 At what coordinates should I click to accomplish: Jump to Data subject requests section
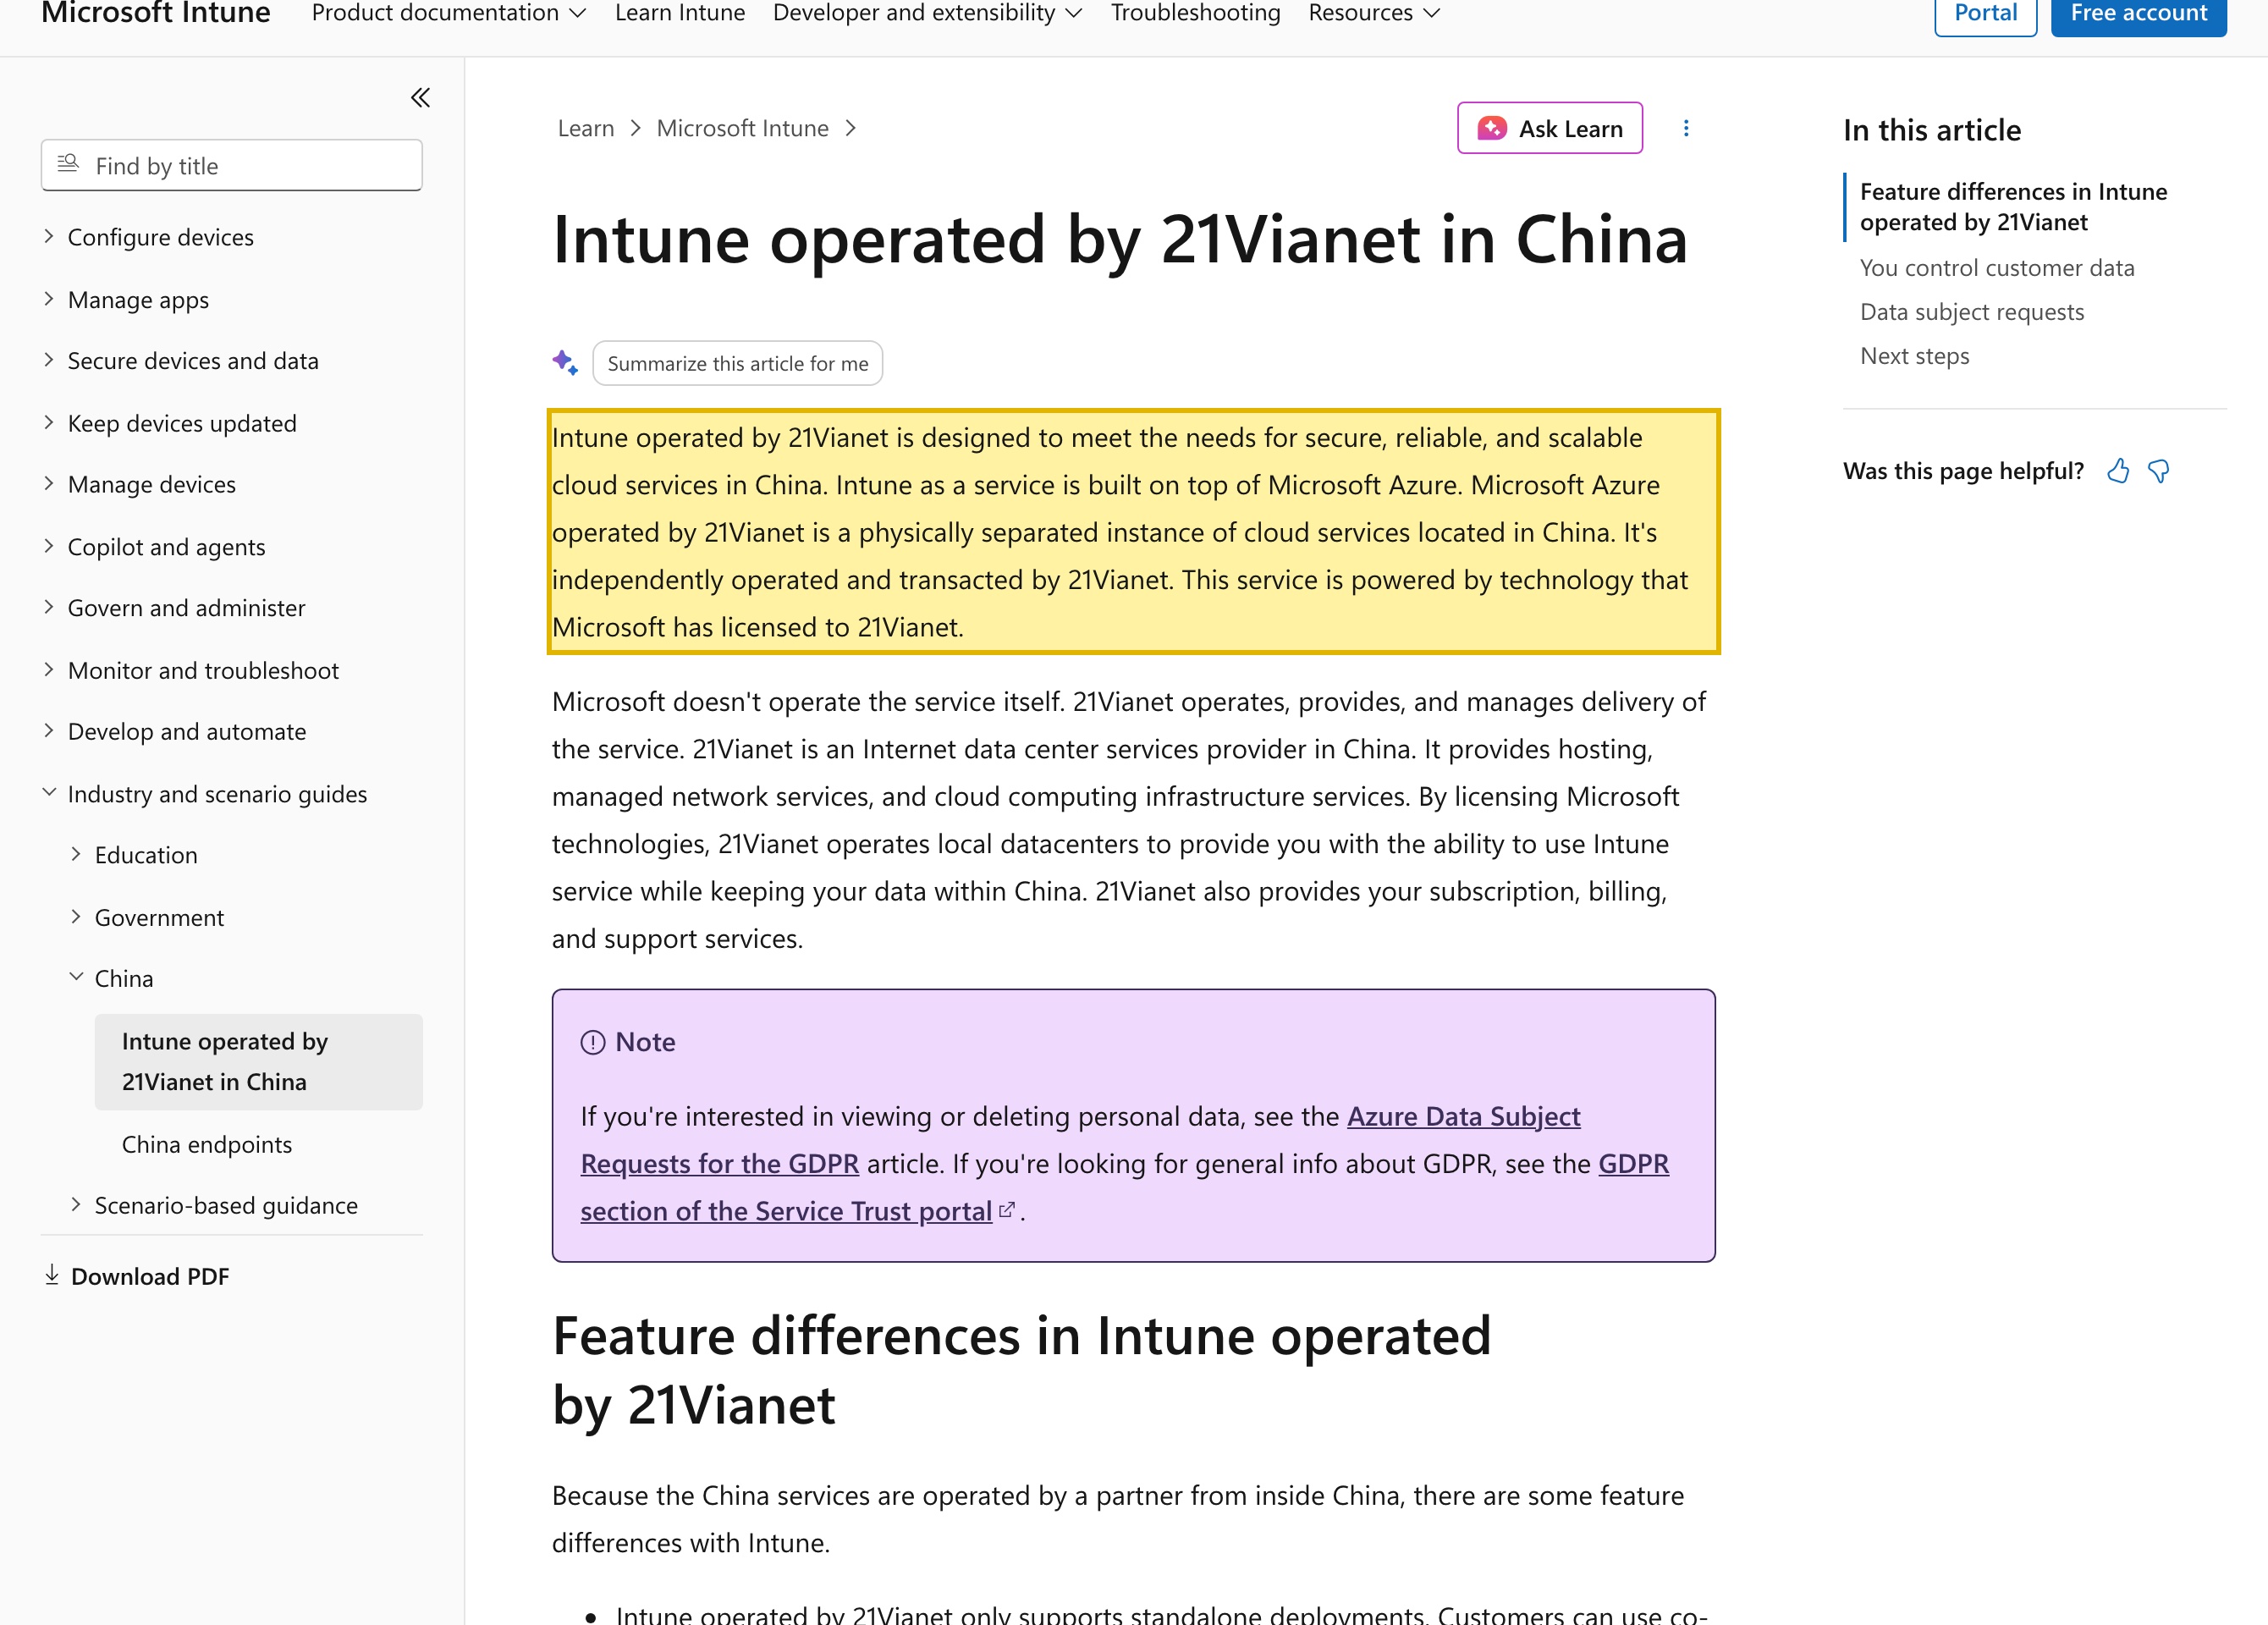[x=1972, y=312]
